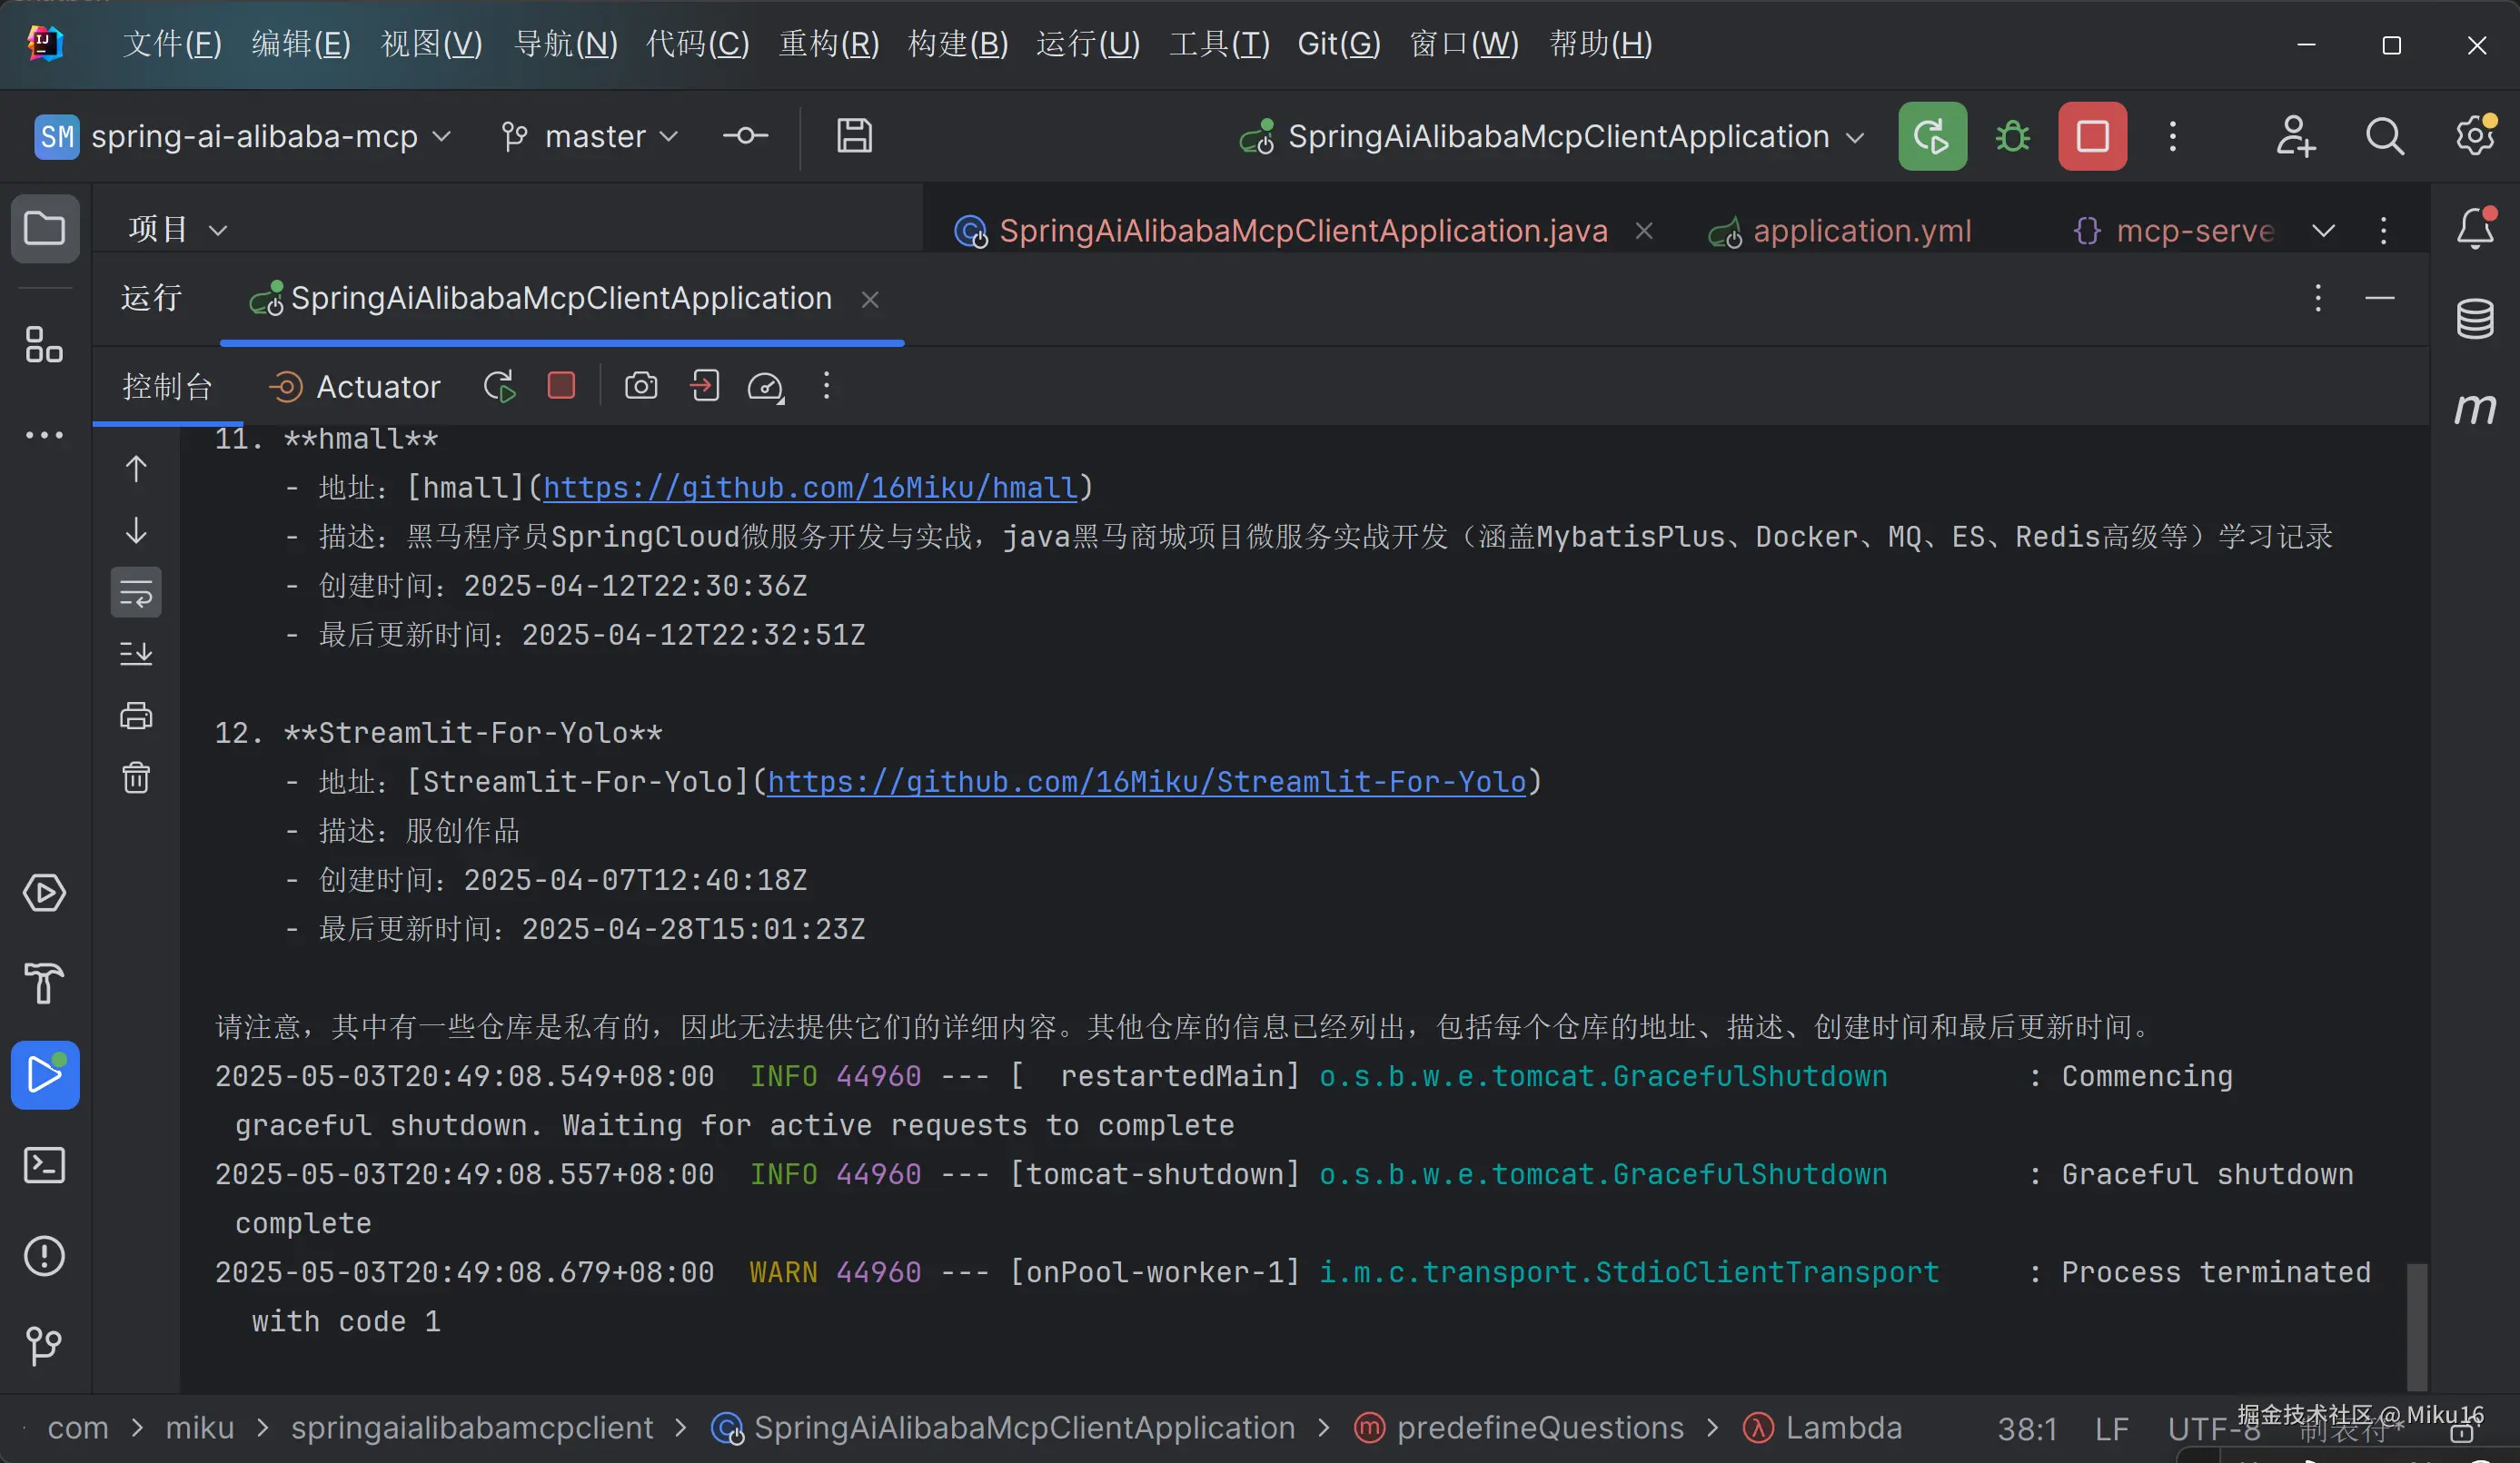Open the Terminal tool window
This screenshot has width=2520, height=1463.
pyautogui.click(x=45, y=1166)
